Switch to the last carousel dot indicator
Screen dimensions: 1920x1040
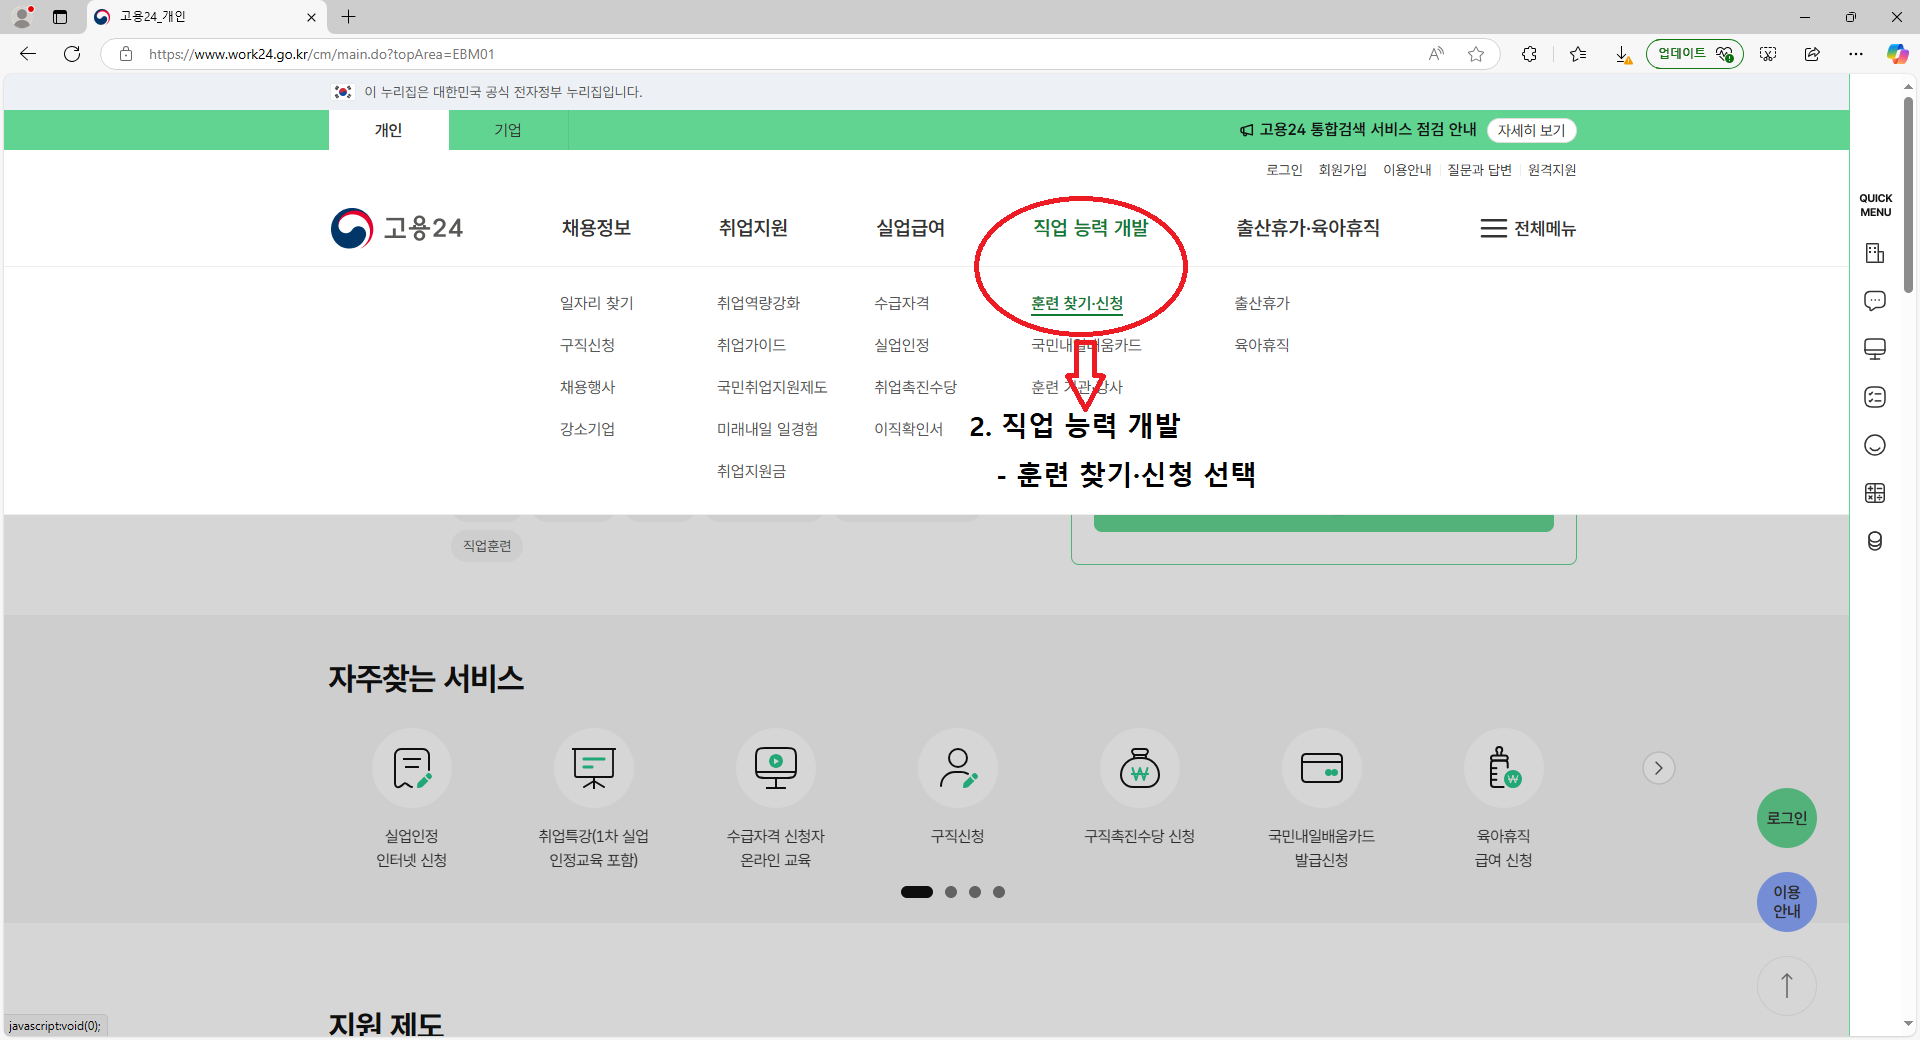coord(999,892)
